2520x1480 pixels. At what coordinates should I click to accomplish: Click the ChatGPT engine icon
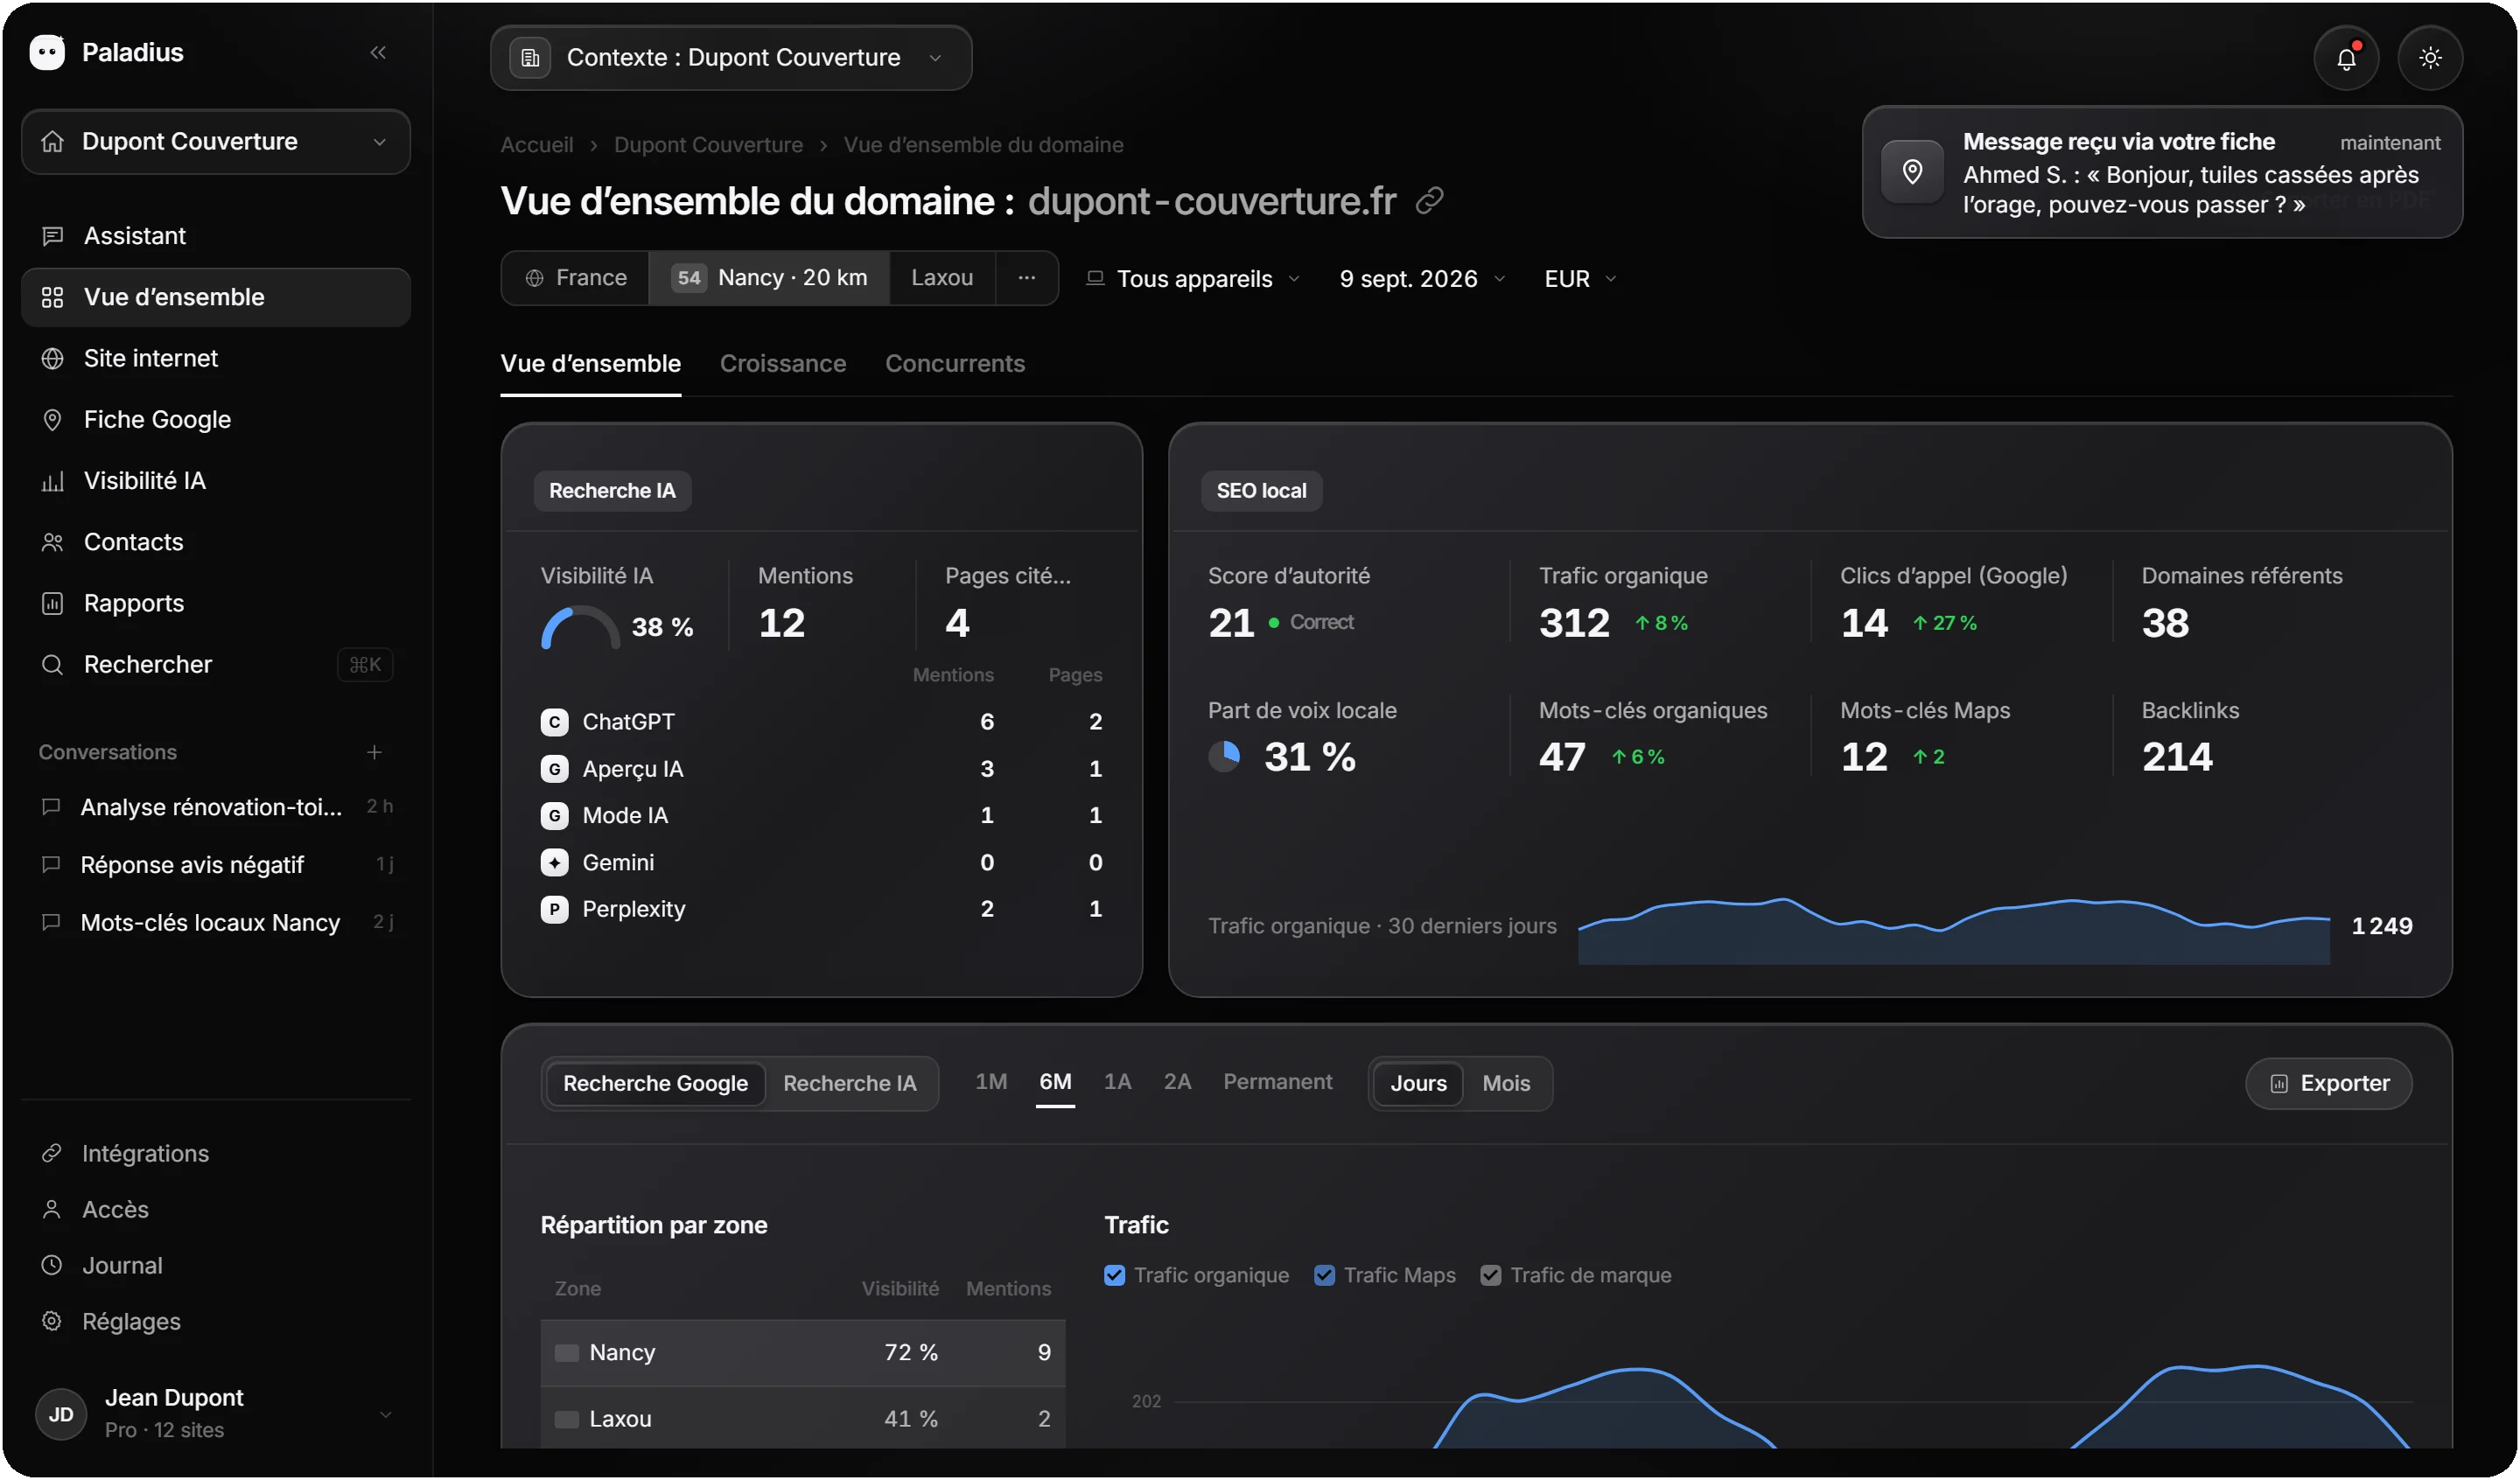tap(554, 722)
